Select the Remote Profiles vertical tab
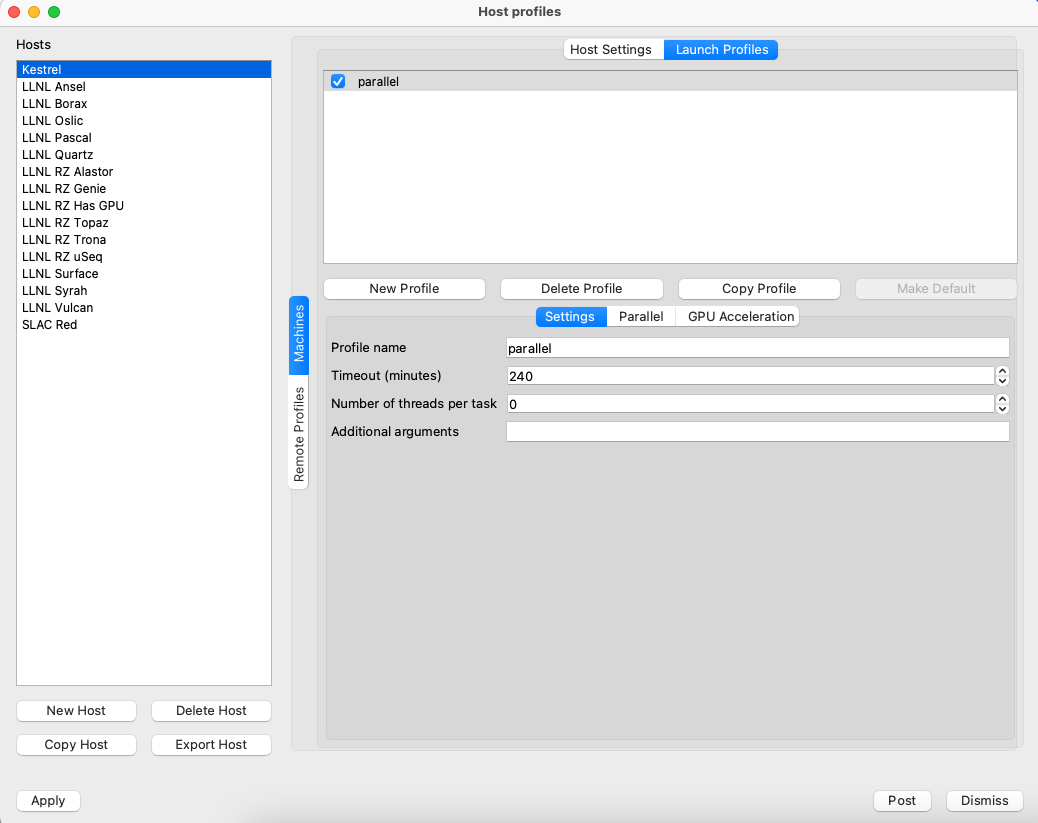The height and width of the screenshot is (823, 1038). point(299,434)
